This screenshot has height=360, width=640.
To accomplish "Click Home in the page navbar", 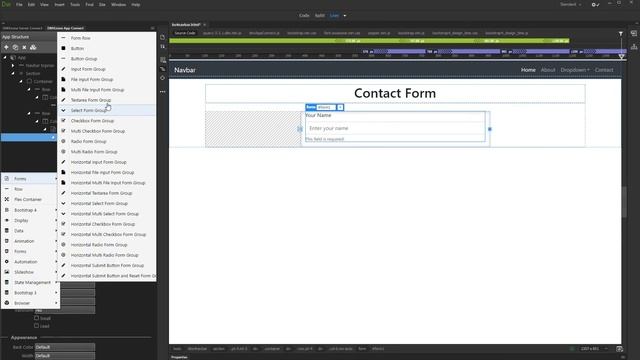I will click(528, 70).
